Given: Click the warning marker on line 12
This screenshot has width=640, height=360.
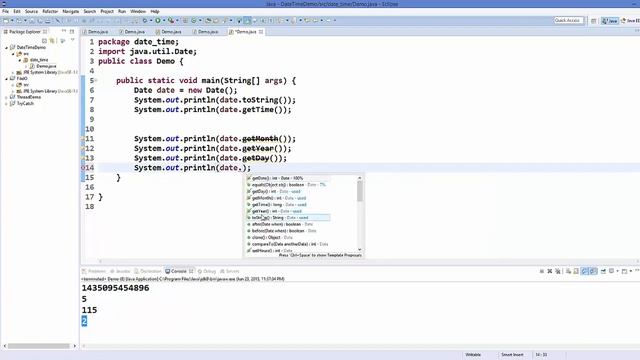Looking at the screenshot, I should (83, 149).
